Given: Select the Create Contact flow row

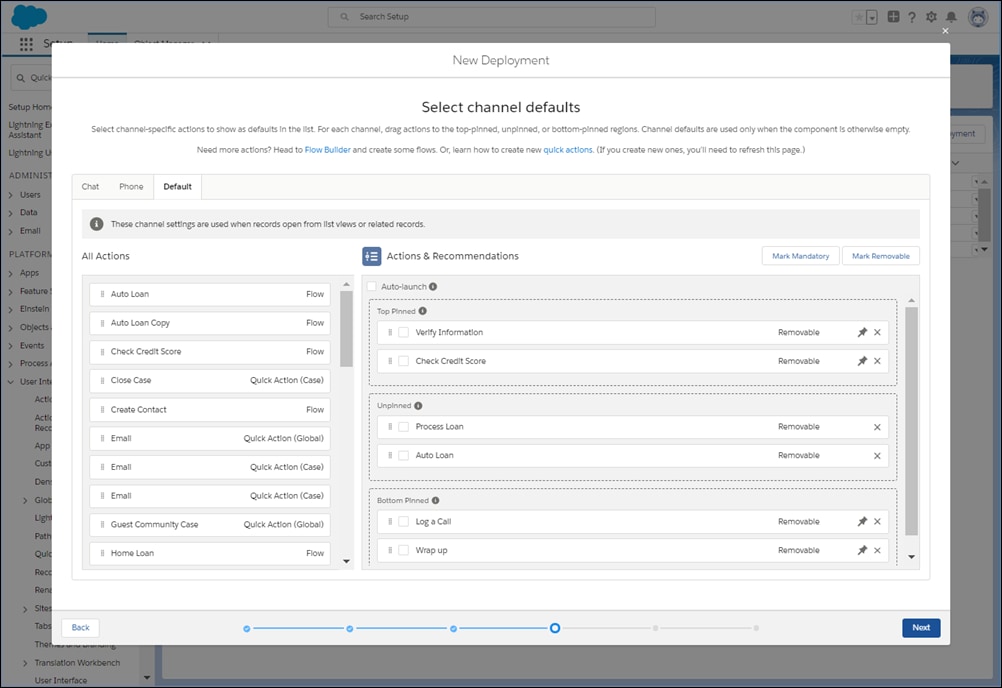Looking at the screenshot, I should pyautogui.click(x=210, y=409).
